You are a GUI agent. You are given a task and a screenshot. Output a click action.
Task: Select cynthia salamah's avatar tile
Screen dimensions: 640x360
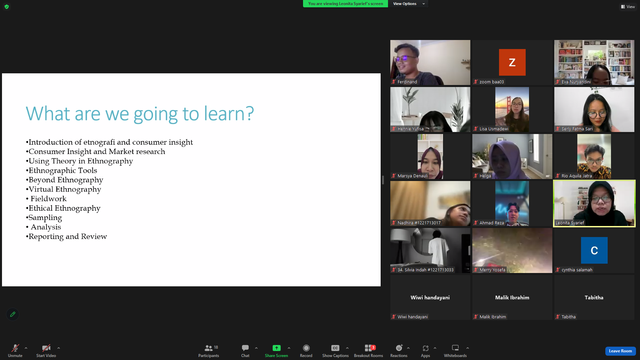pos(594,251)
